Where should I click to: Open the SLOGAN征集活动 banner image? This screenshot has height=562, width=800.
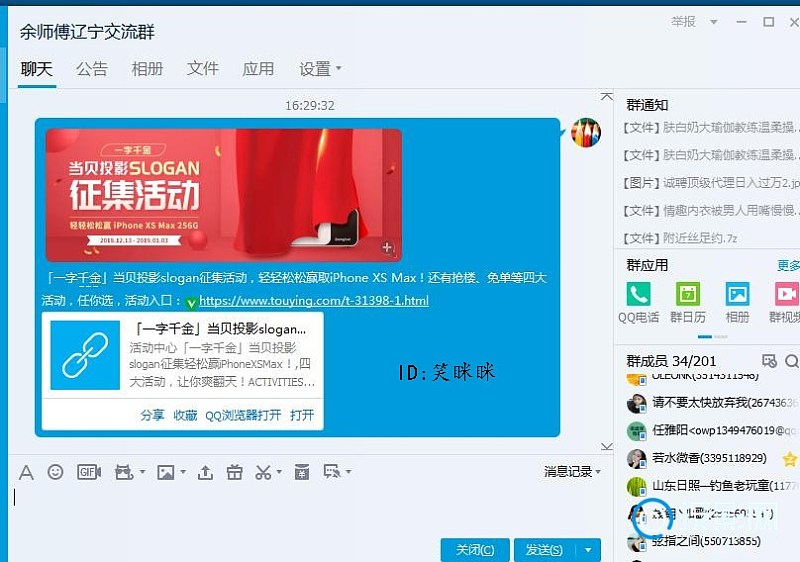coord(223,195)
